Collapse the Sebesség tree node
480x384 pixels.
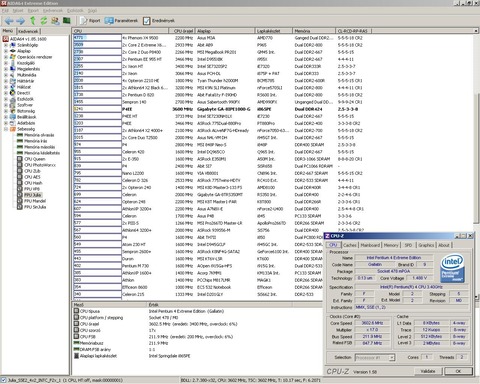(6, 129)
